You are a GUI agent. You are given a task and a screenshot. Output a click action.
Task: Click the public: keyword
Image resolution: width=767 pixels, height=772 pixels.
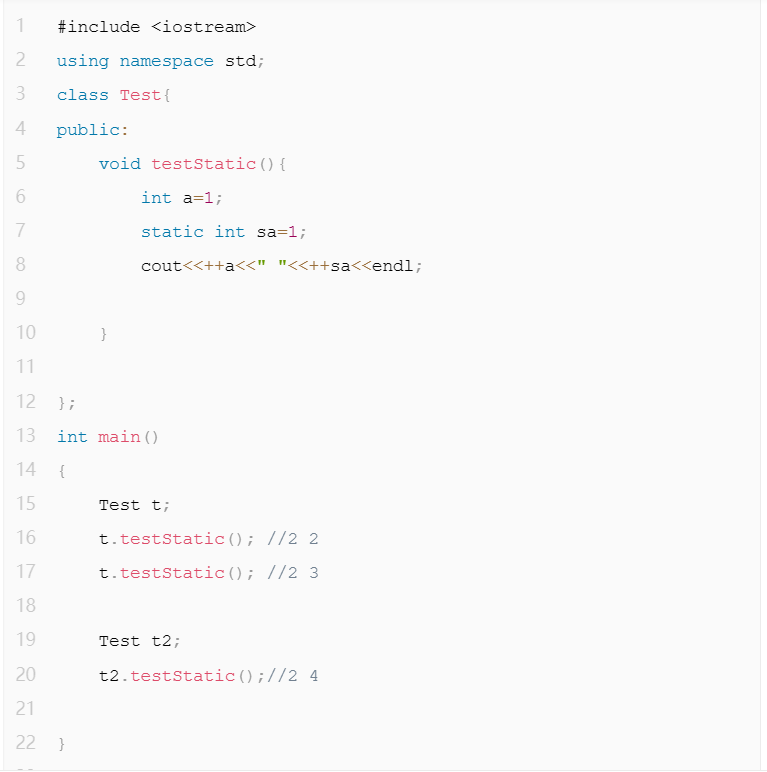click(x=92, y=130)
